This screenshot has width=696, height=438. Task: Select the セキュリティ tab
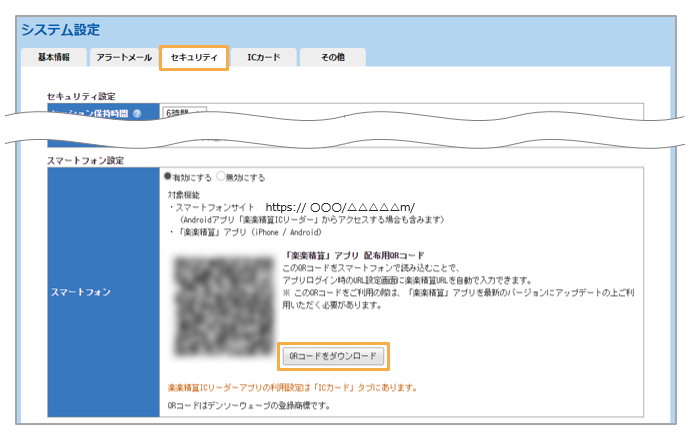pos(194,58)
